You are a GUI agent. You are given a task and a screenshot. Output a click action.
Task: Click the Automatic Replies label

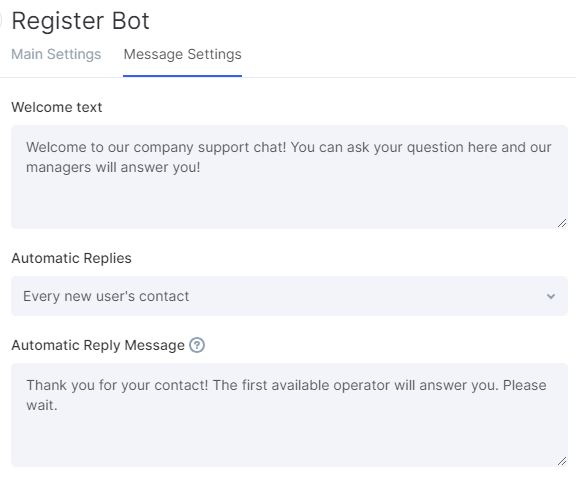click(x=71, y=258)
